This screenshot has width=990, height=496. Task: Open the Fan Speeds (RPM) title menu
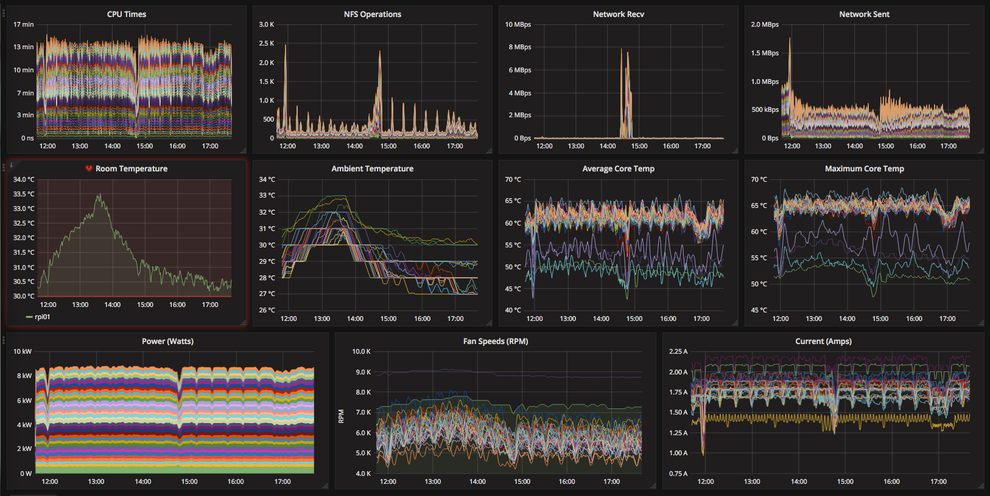(495, 342)
